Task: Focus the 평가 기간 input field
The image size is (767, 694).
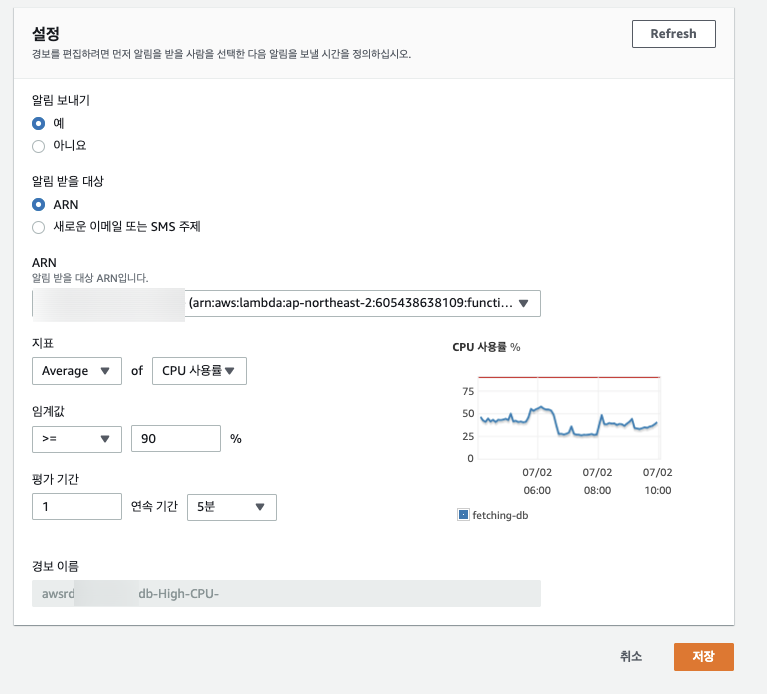Action: [77, 507]
